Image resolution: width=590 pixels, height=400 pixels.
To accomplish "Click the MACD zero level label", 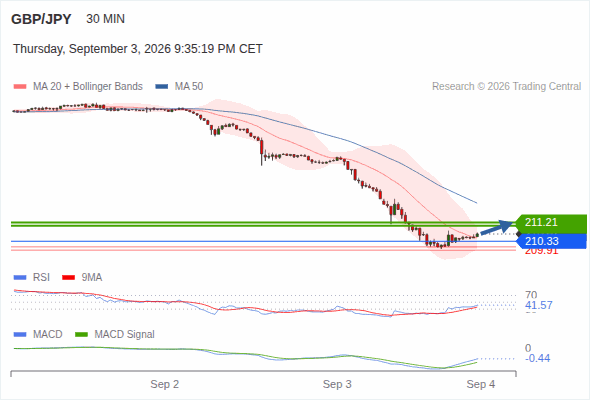I will [528, 348].
